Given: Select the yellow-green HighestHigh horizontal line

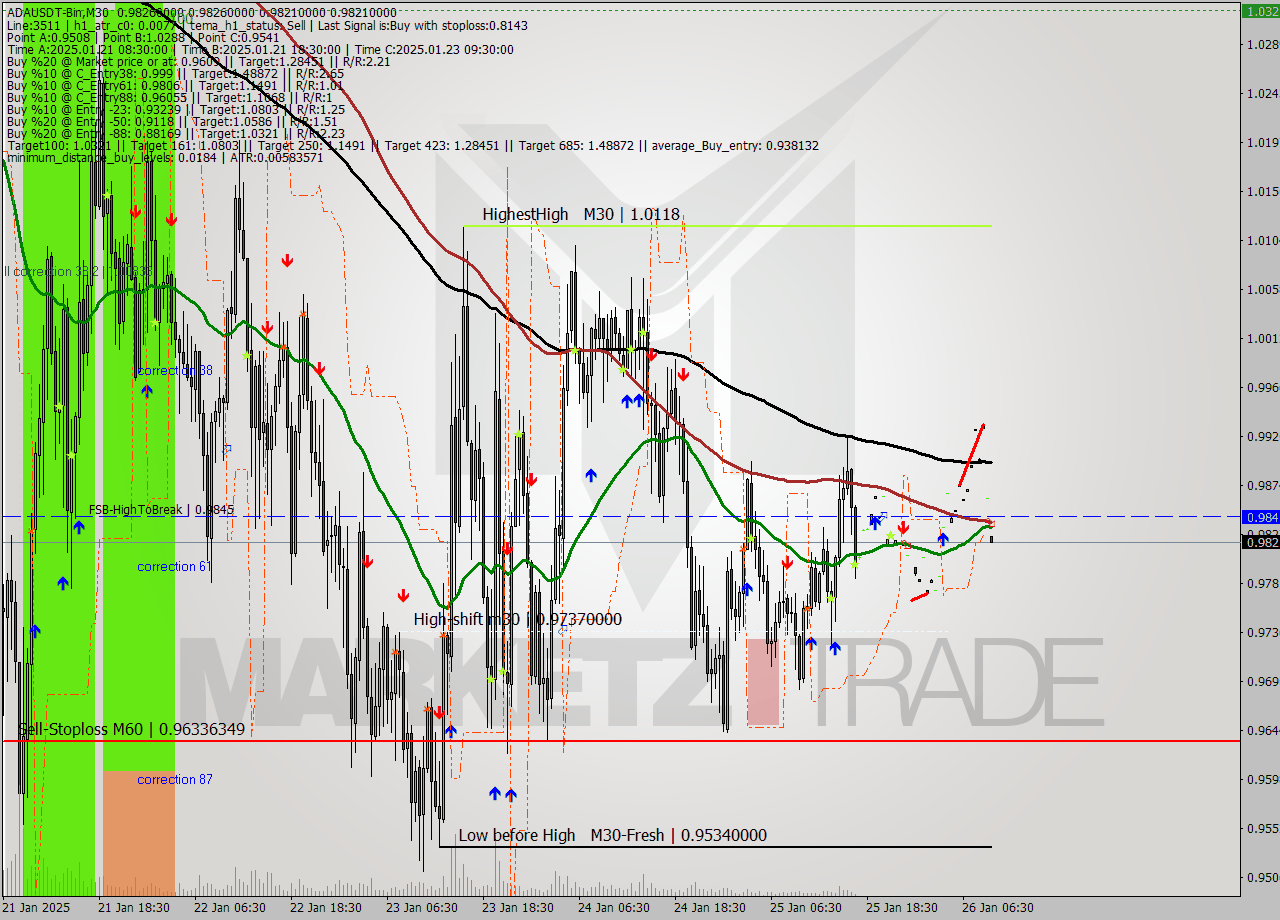Looking at the screenshot, I should click(x=727, y=226).
